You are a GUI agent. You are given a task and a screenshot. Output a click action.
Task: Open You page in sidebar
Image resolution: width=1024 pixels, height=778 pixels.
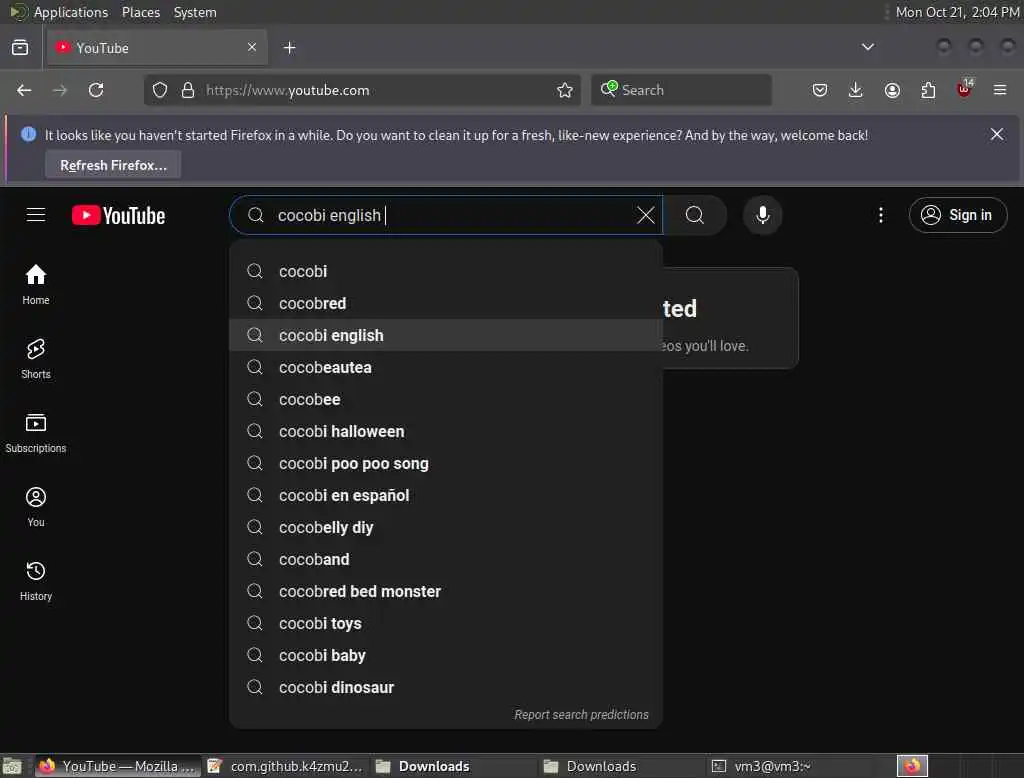click(x=36, y=506)
